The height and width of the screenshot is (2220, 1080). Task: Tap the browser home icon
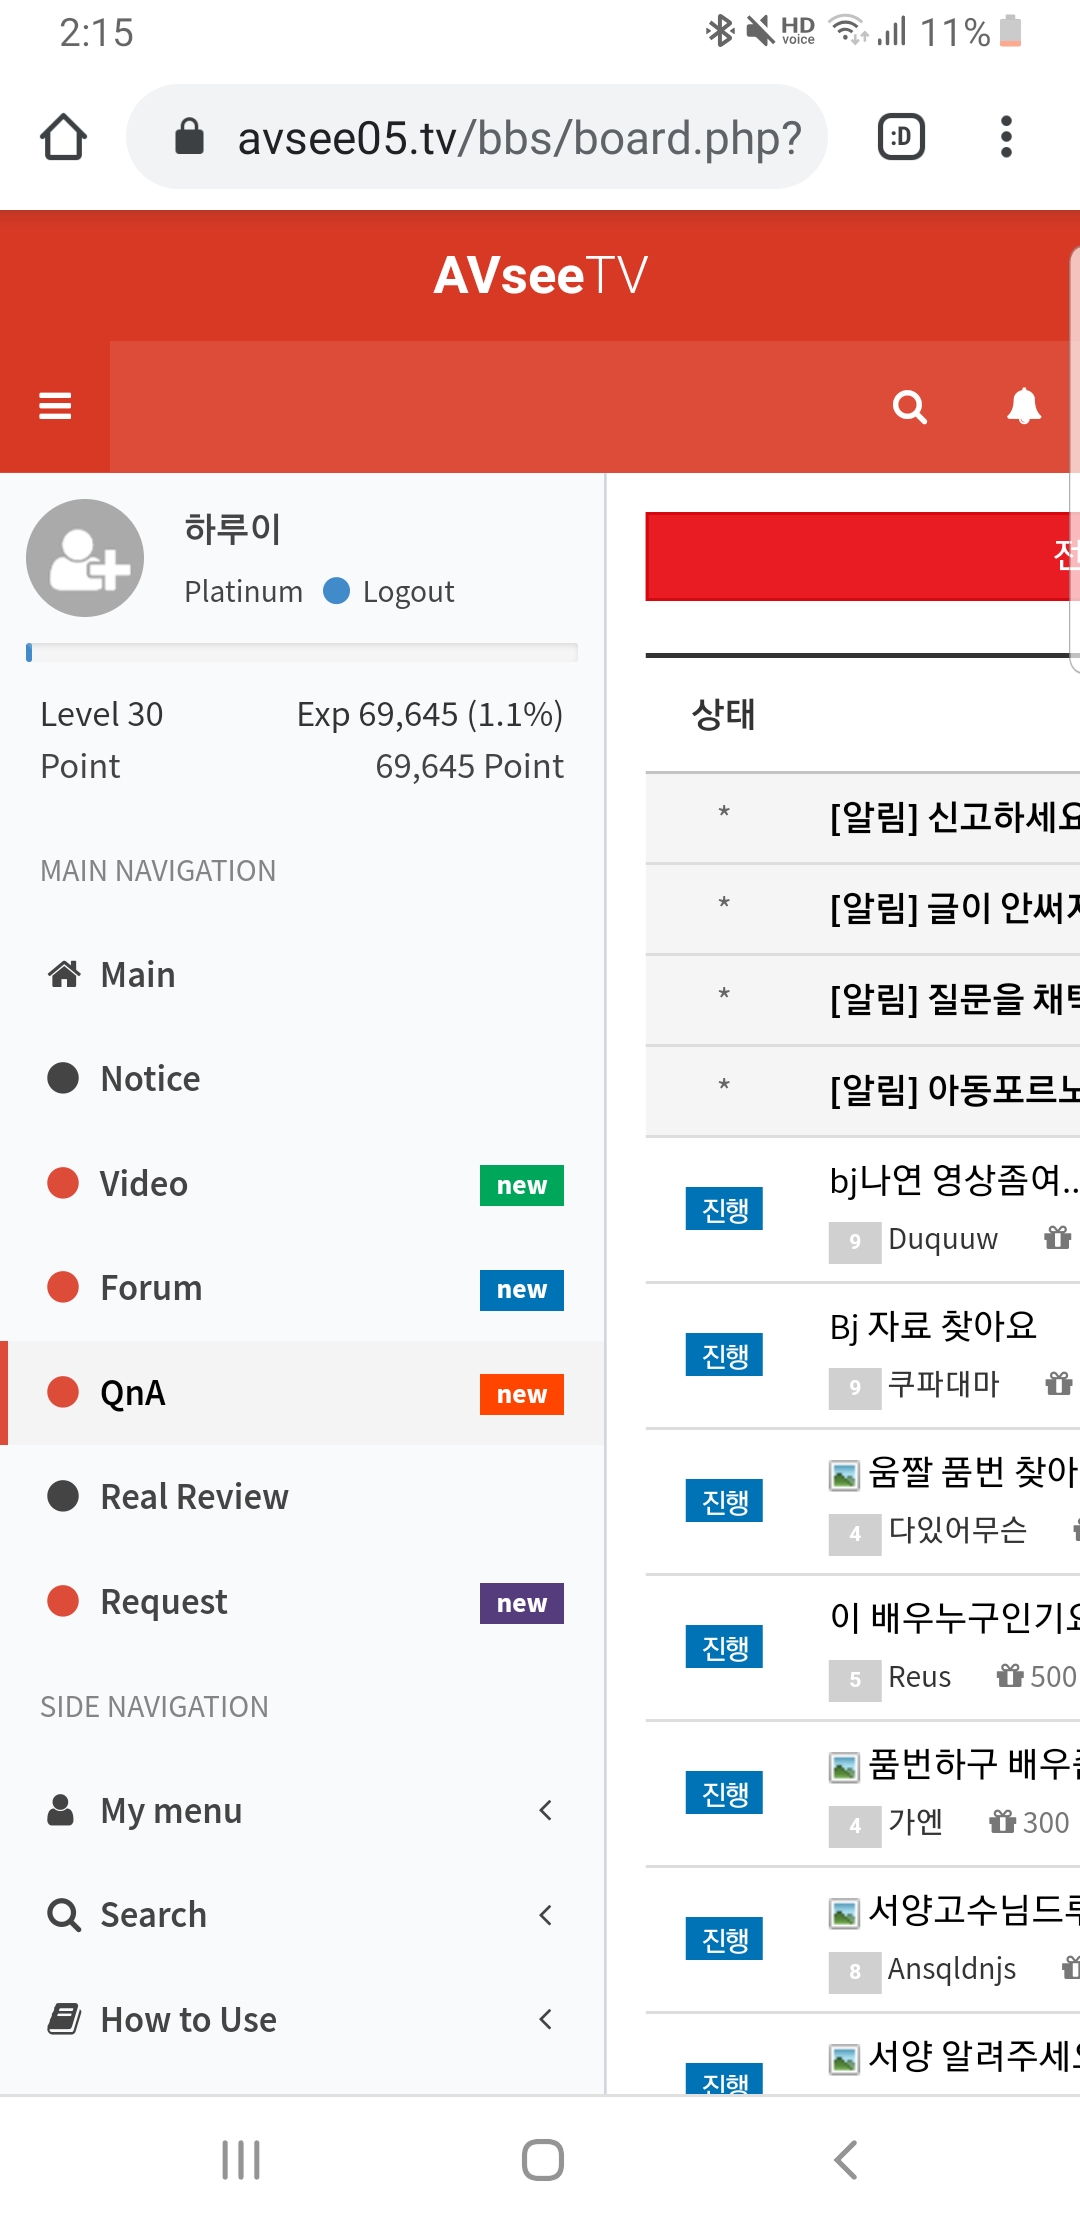pyautogui.click(x=63, y=137)
